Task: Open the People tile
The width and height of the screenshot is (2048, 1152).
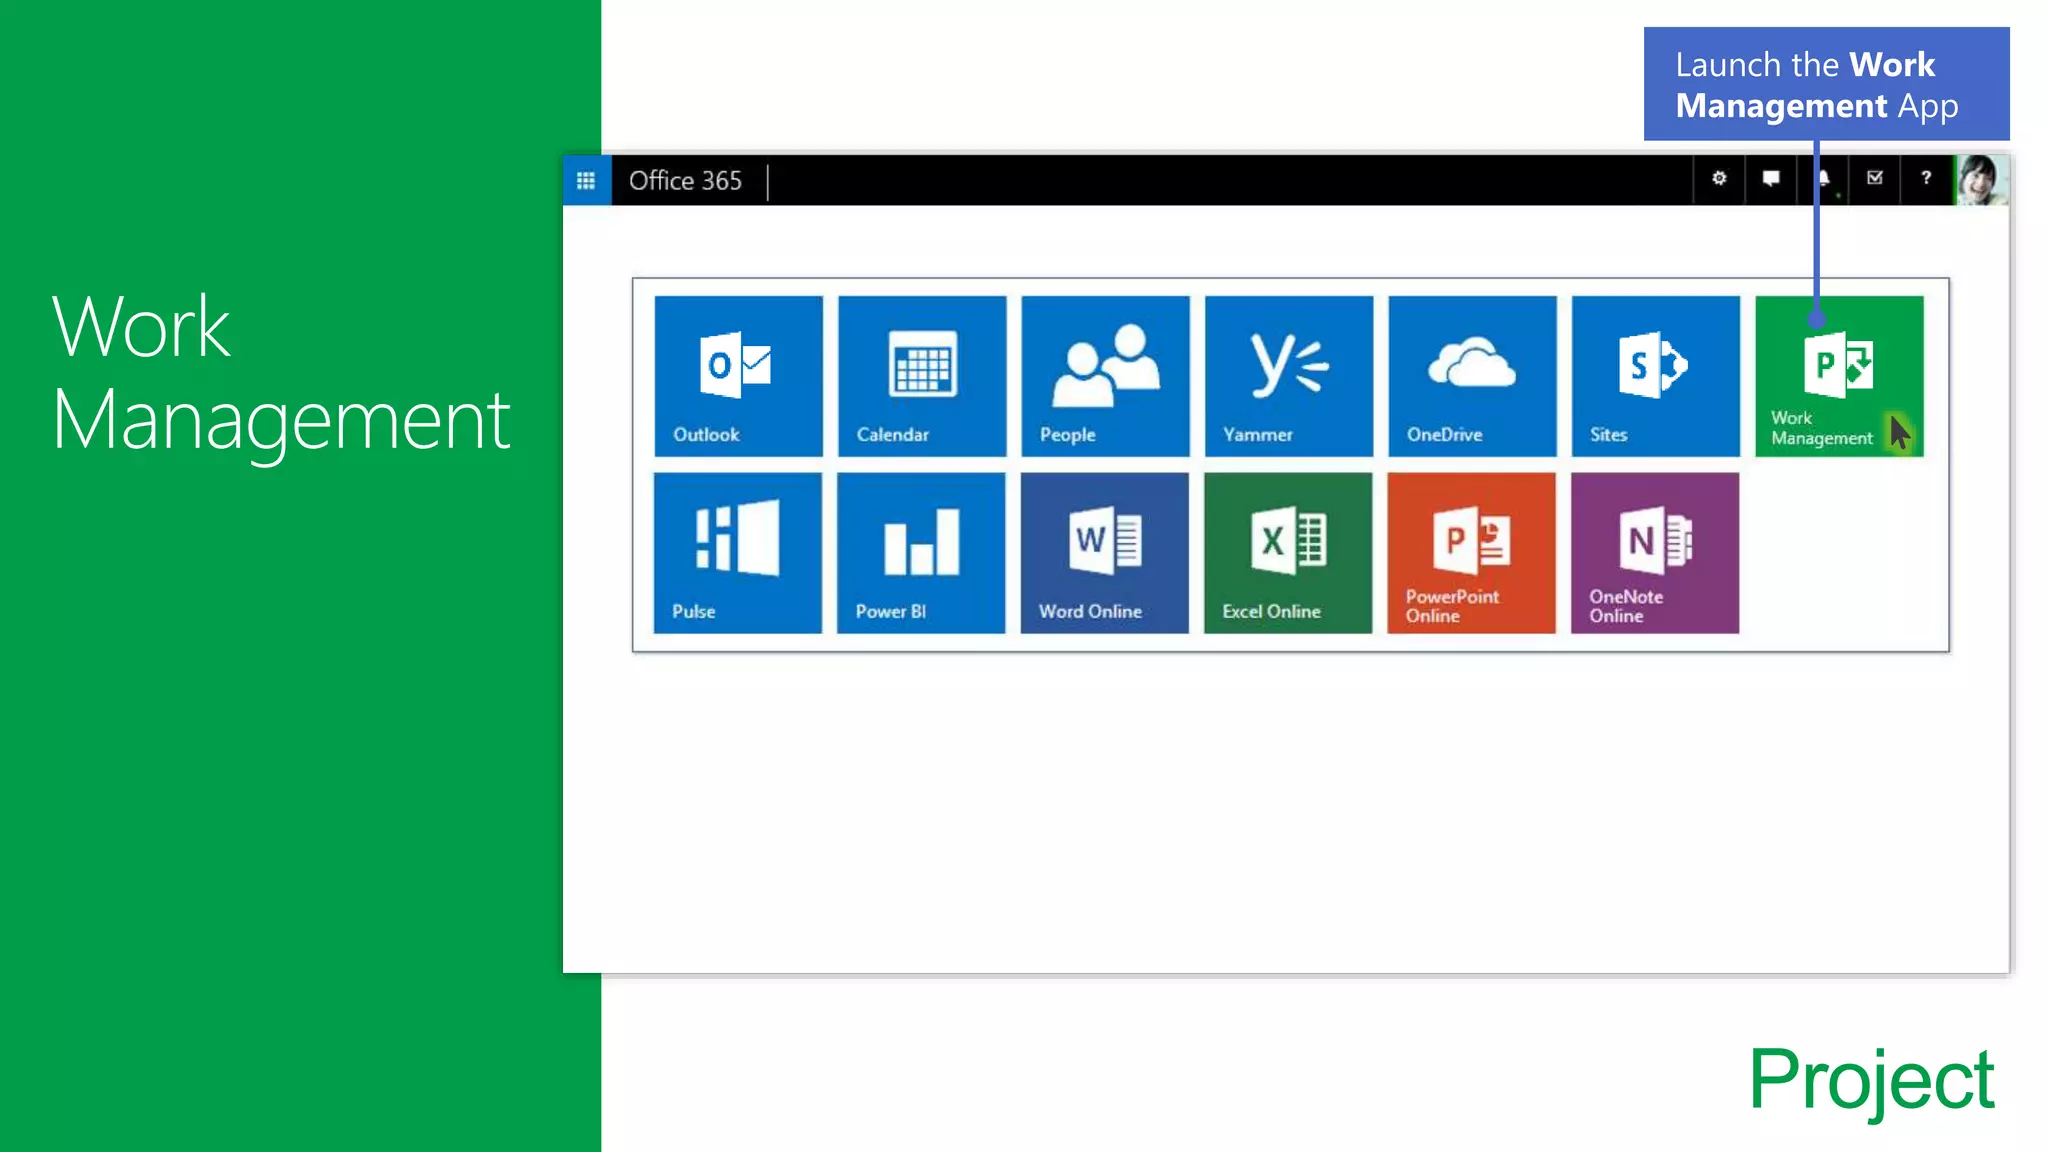Action: 1106,376
